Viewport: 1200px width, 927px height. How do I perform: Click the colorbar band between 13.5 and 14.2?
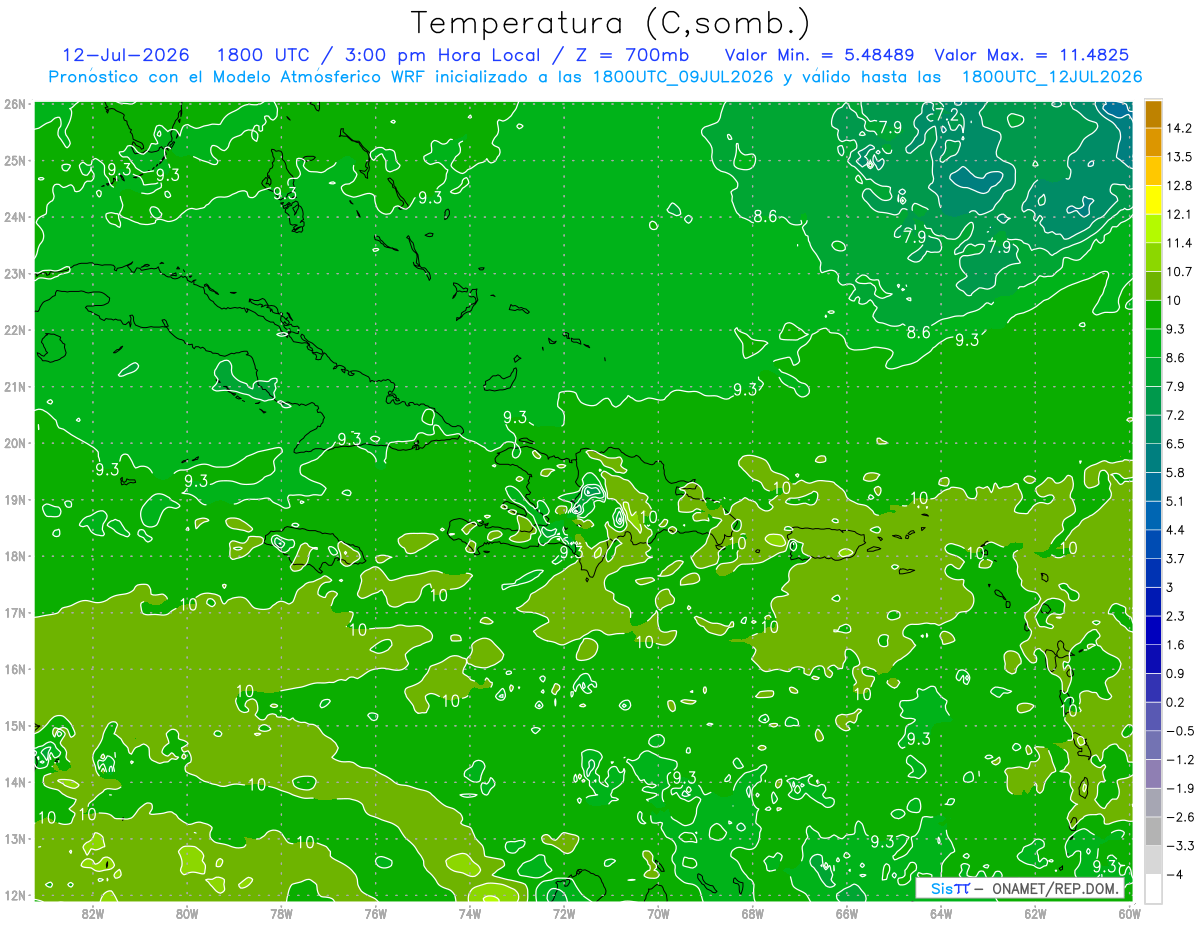(1154, 142)
